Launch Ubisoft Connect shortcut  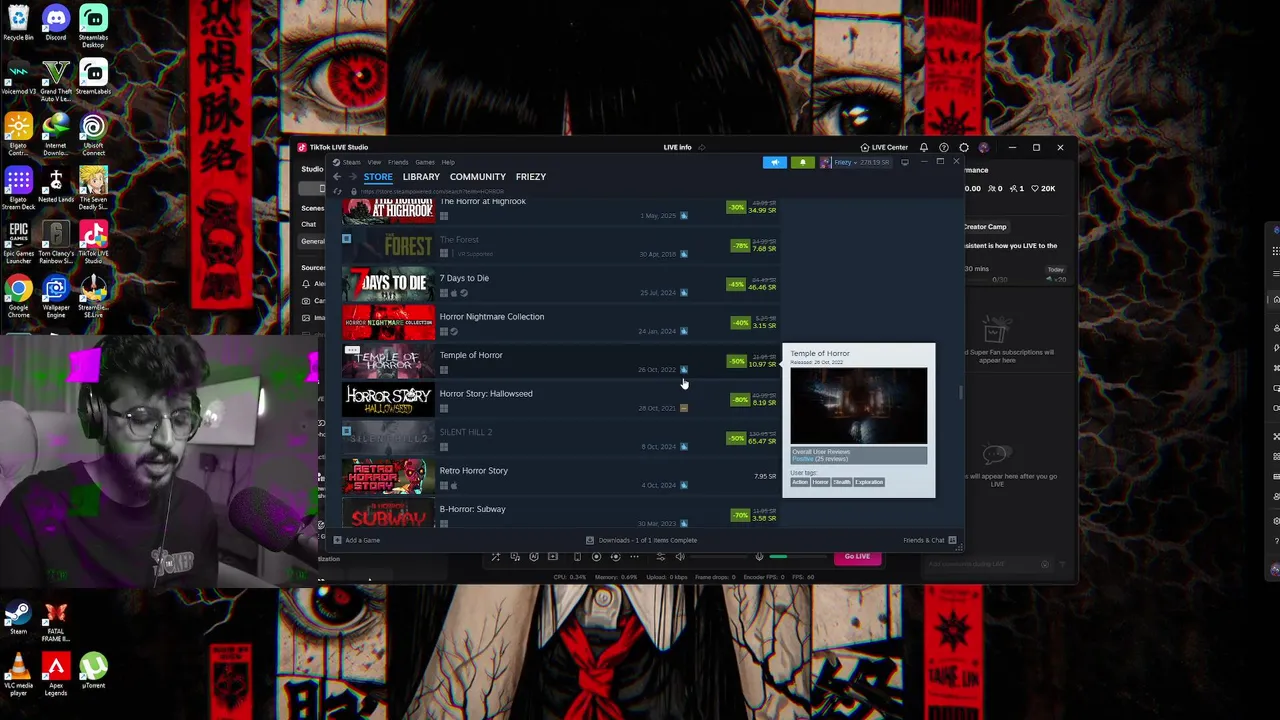click(93, 135)
